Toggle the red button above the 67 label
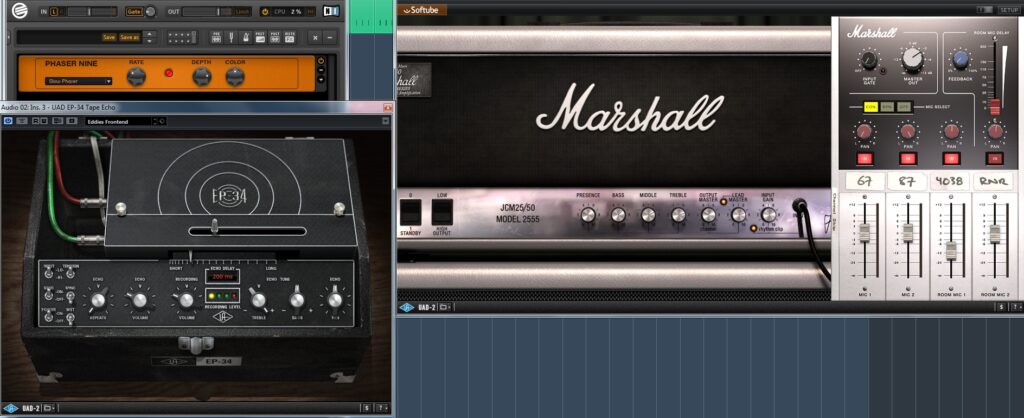The width and height of the screenshot is (1024, 418). tap(864, 159)
